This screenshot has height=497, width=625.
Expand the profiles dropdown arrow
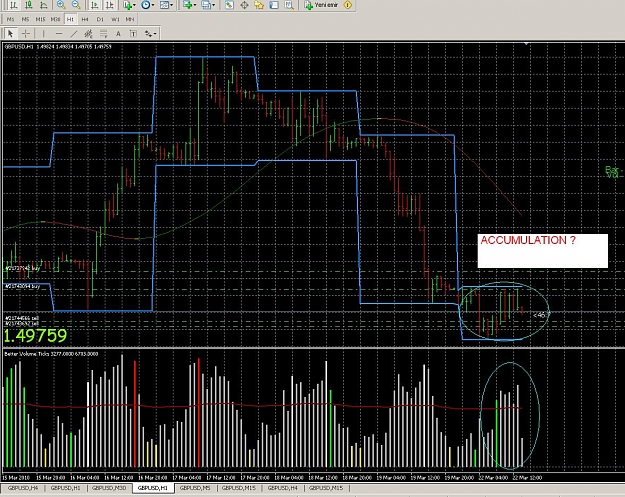213,5
